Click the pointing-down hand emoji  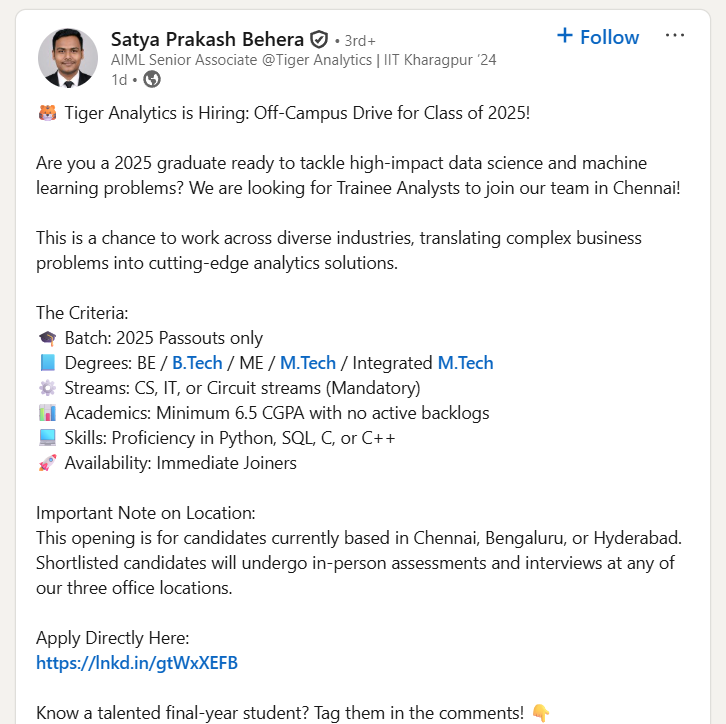tap(540, 713)
